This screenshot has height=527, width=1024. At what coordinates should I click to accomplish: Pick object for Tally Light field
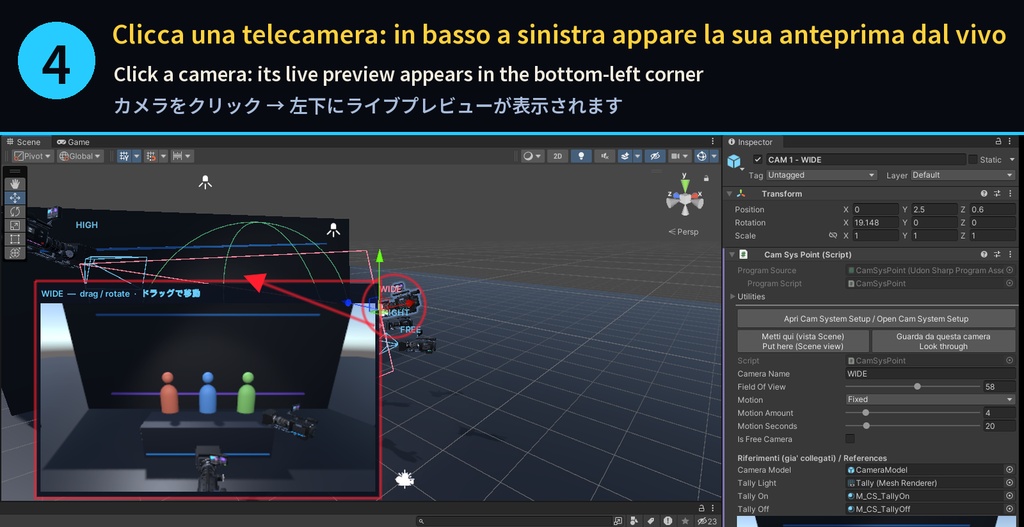click(x=1010, y=483)
